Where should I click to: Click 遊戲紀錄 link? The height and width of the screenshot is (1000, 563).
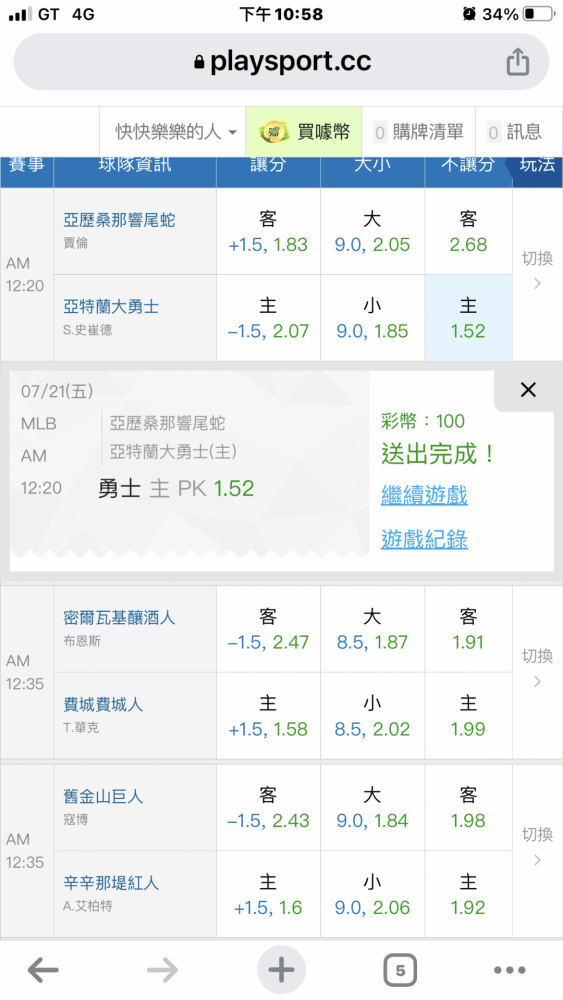424,540
